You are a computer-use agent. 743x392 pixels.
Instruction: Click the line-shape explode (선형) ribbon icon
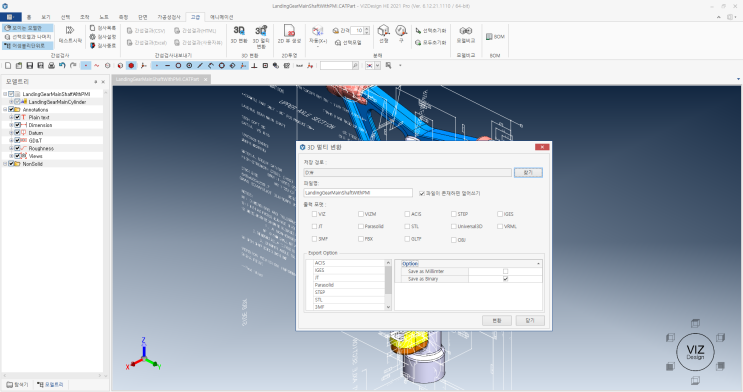(x=383, y=31)
